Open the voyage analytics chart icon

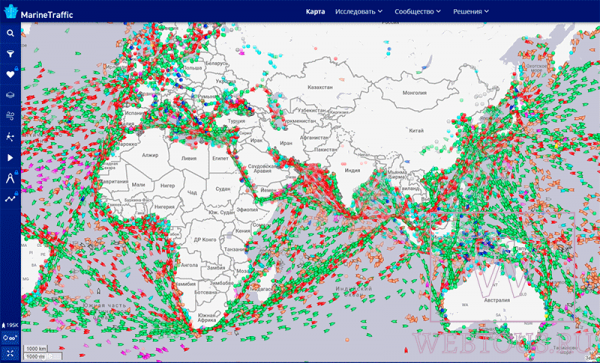point(10,199)
